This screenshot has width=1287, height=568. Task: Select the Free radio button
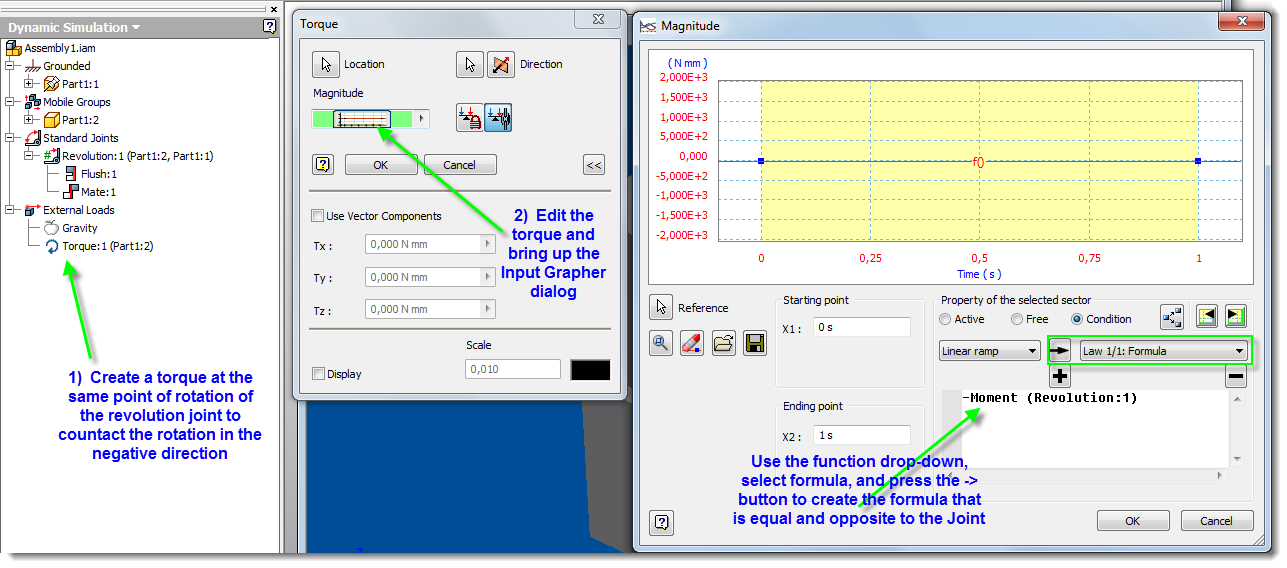point(1017,319)
